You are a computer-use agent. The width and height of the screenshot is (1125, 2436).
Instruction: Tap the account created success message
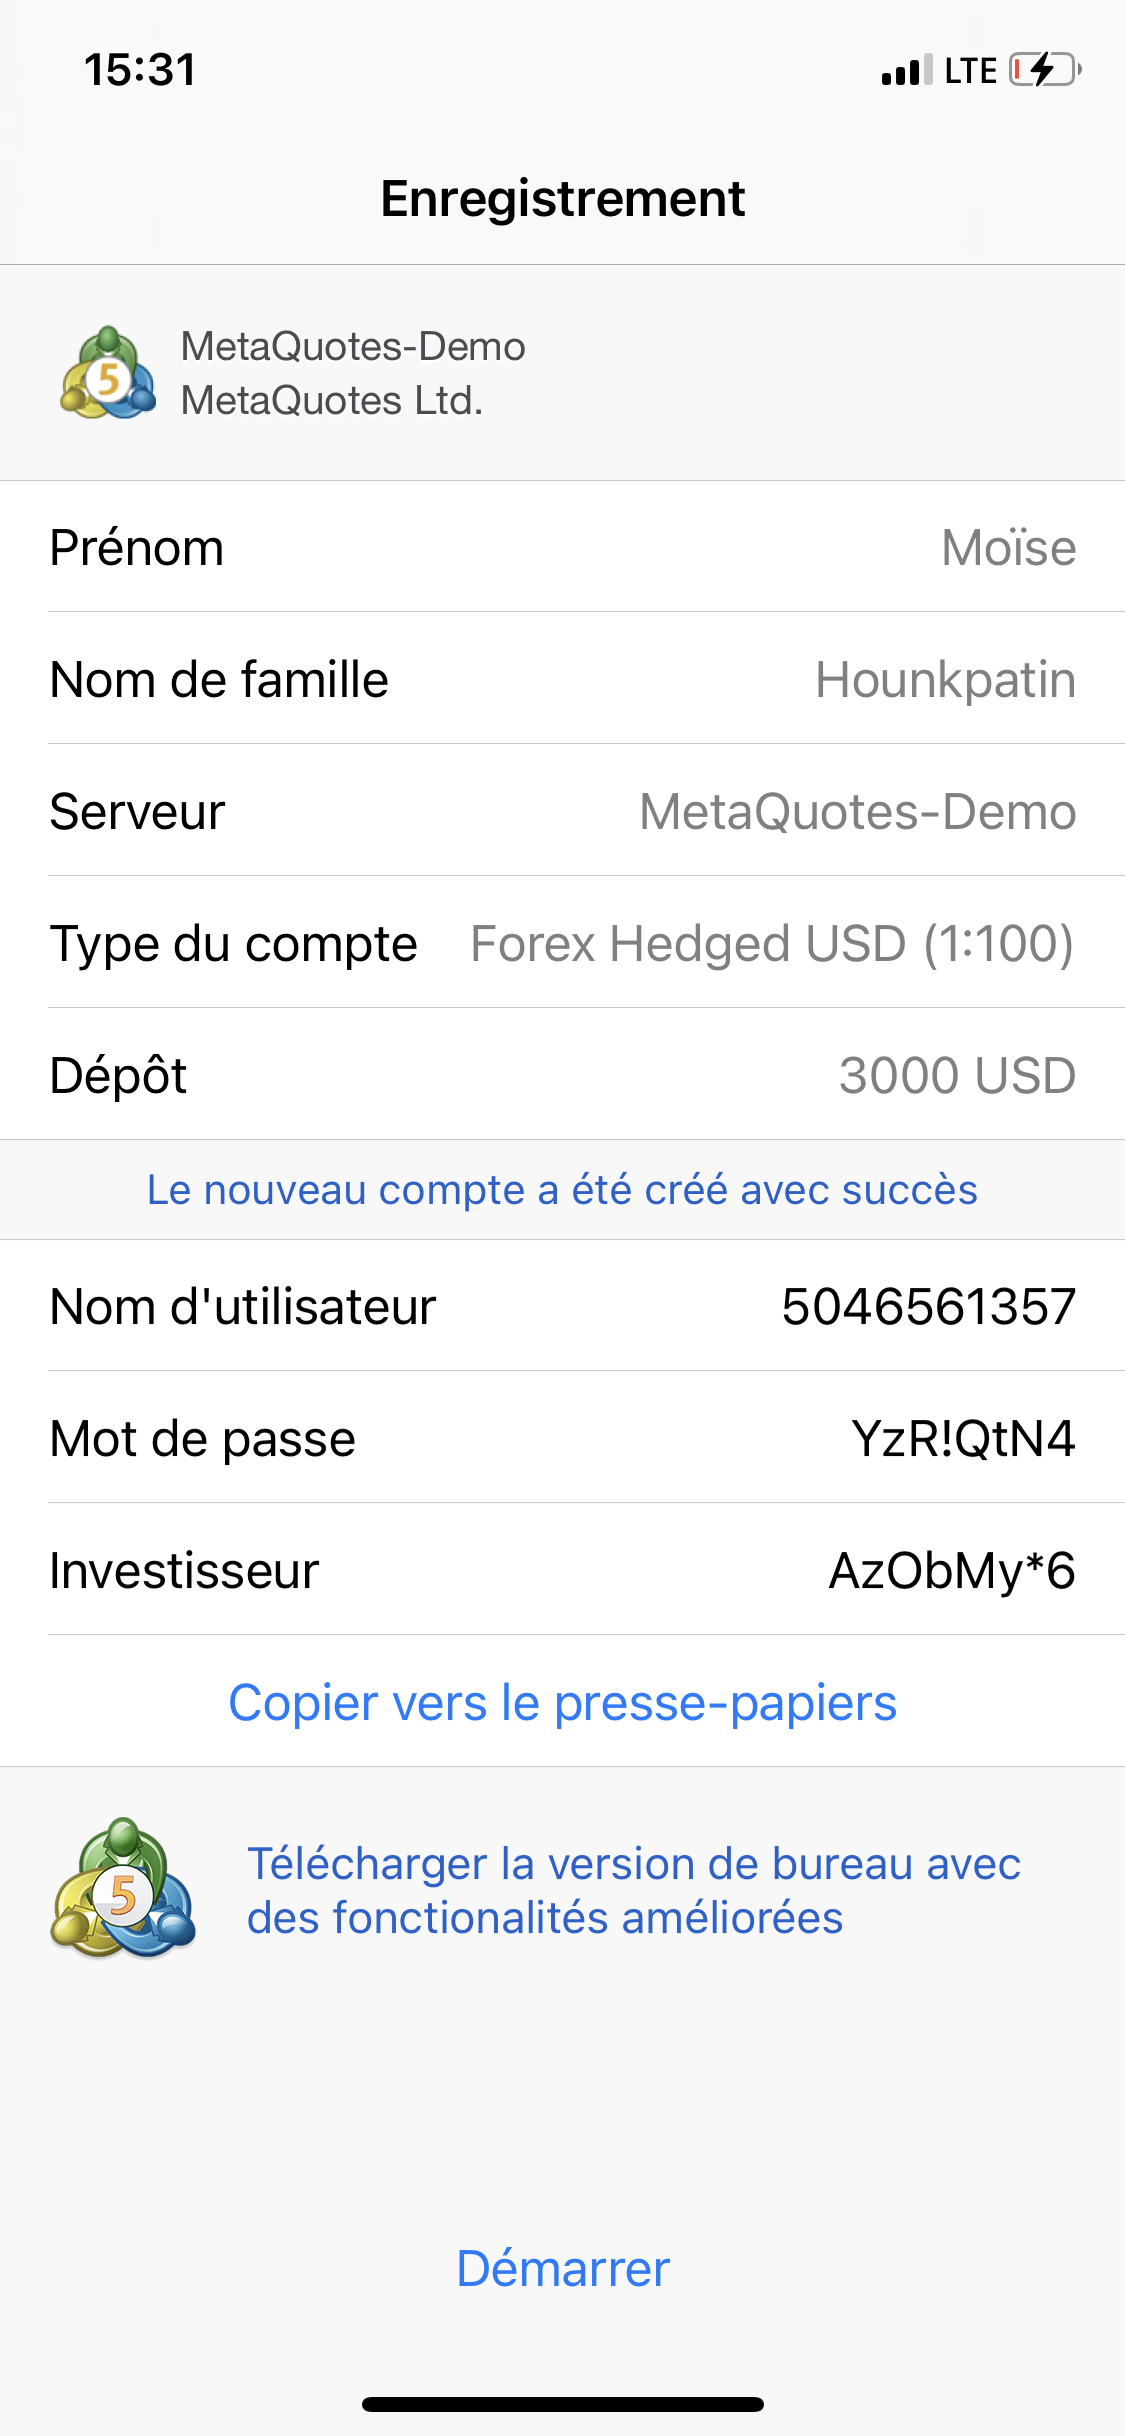tap(562, 1190)
